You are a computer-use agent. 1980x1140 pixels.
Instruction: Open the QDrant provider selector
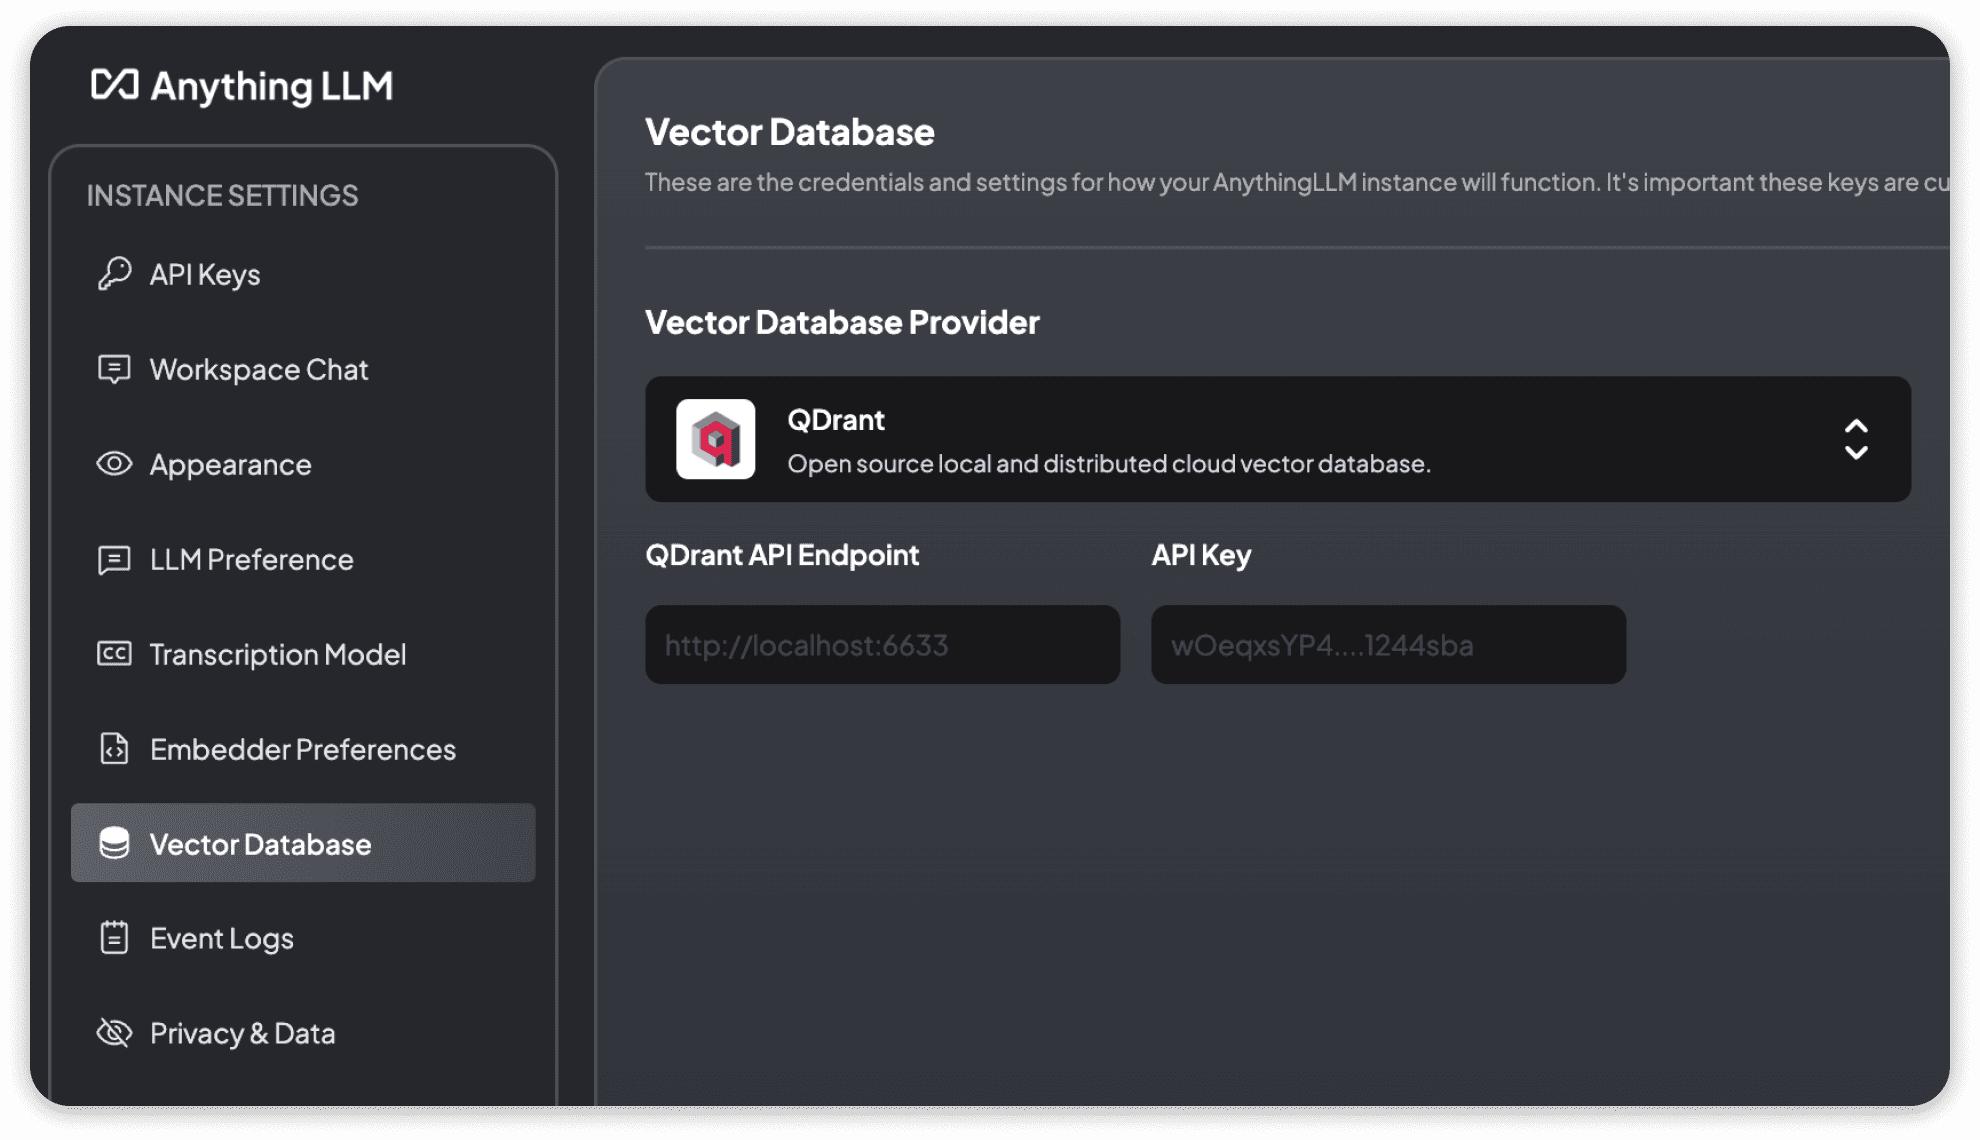pyautogui.click(x=1276, y=439)
